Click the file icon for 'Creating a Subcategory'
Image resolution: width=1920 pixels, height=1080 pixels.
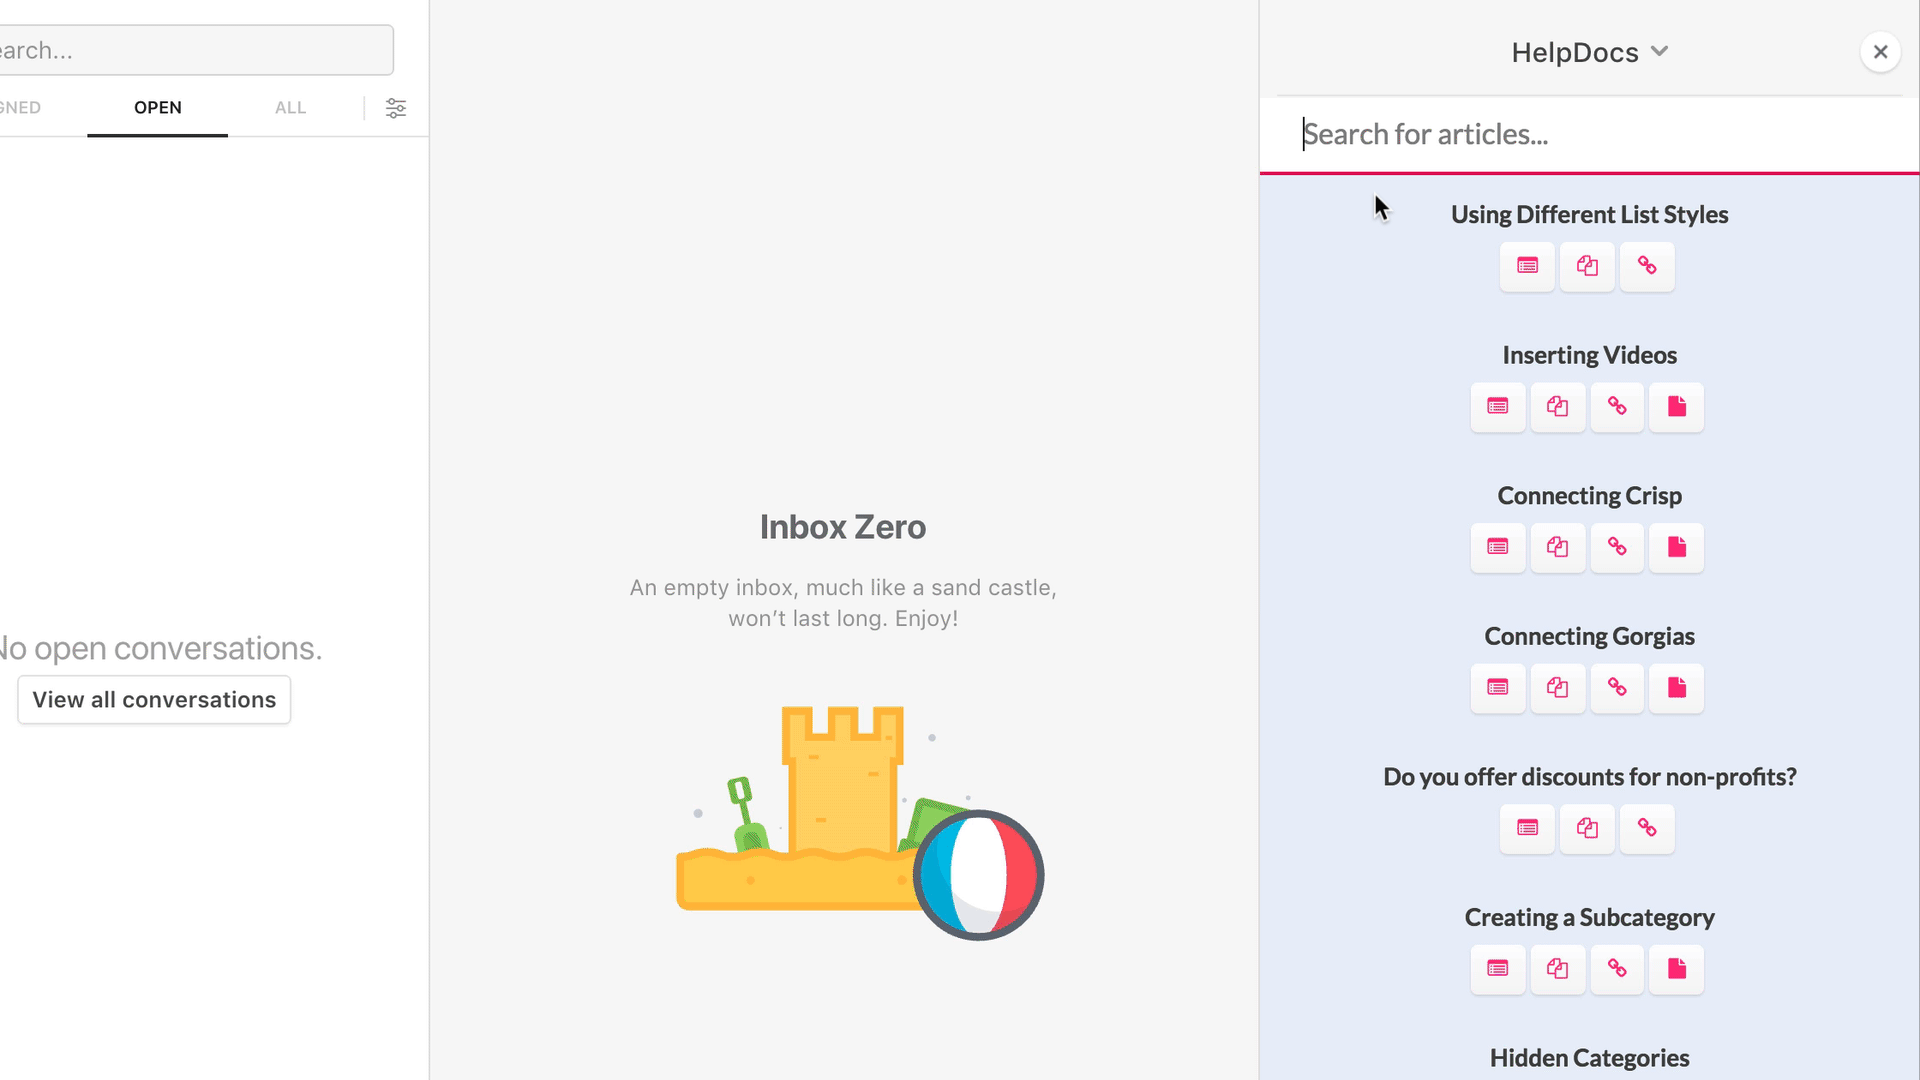(x=1677, y=968)
